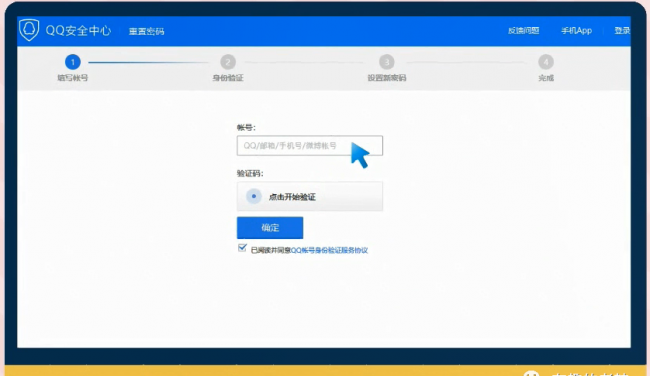
Task: Click the 登录 login link
Action: (622, 31)
